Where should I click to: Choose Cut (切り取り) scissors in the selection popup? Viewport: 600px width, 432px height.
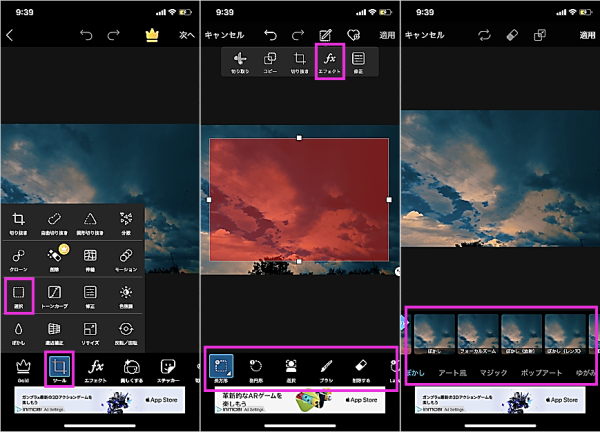tap(240, 62)
